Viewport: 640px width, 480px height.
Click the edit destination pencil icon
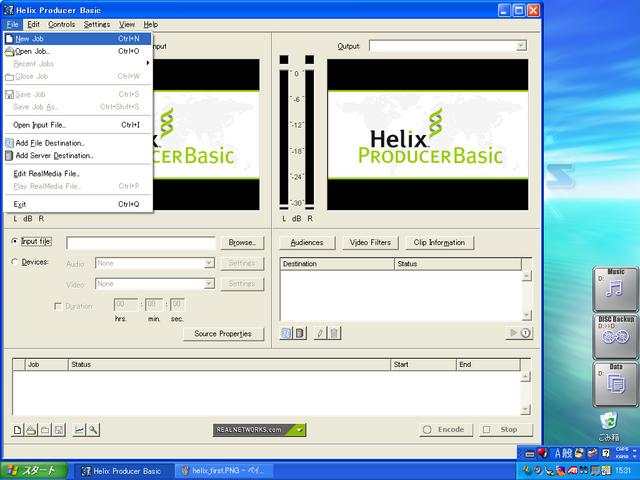320,333
